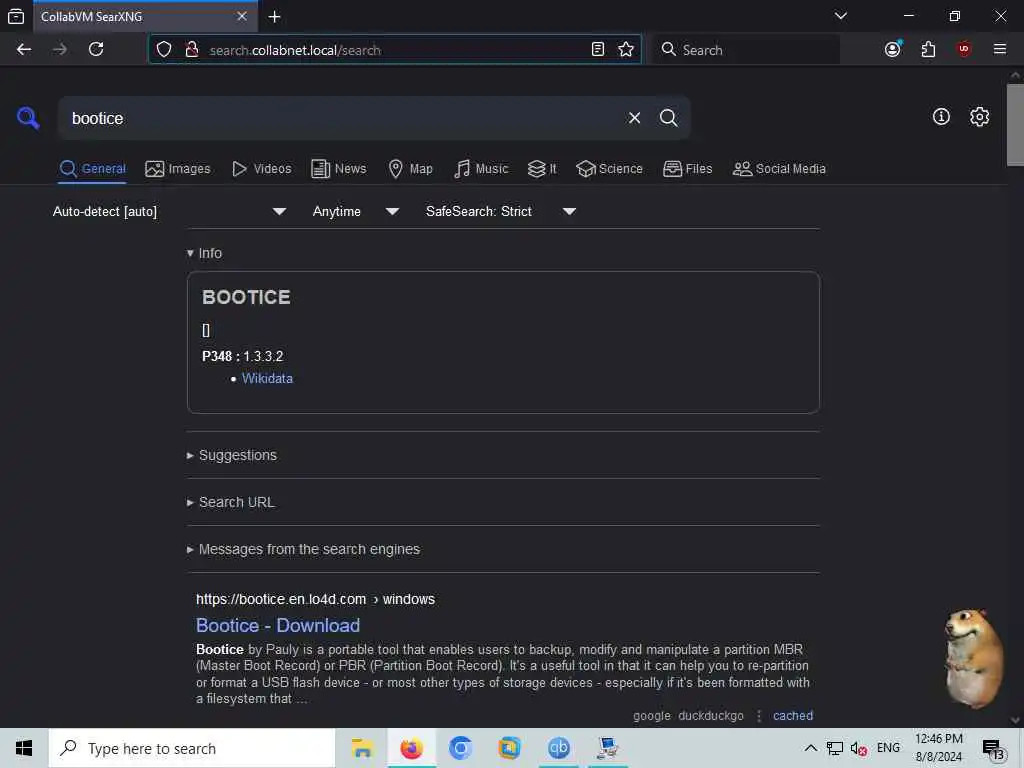Go back with browser back arrow

[24, 50]
